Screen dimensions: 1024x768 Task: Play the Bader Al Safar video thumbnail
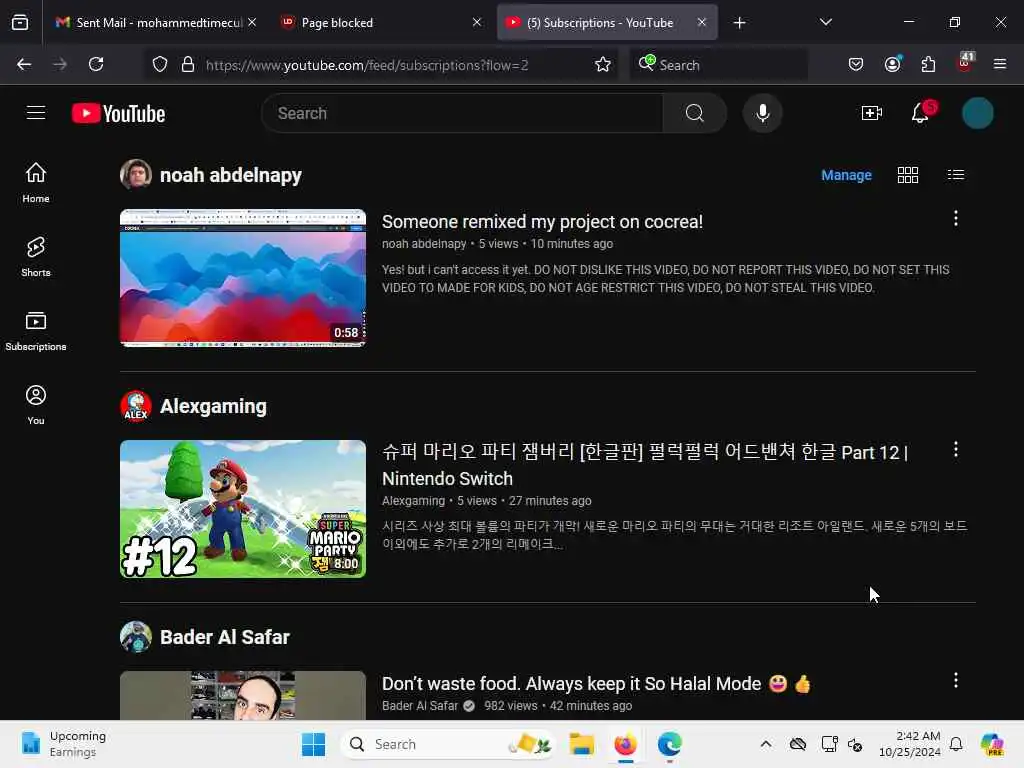point(243,696)
